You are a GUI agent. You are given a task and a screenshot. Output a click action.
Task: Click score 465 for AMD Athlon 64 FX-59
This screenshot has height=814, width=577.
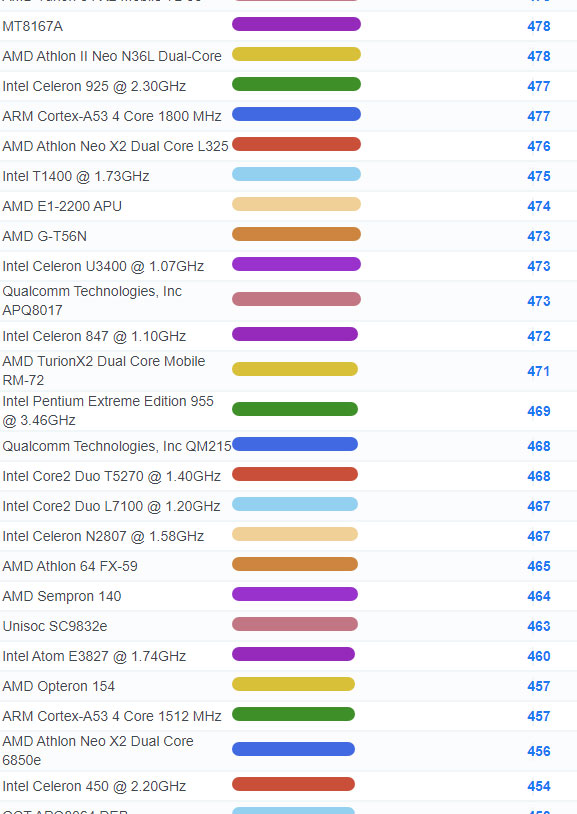point(539,566)
